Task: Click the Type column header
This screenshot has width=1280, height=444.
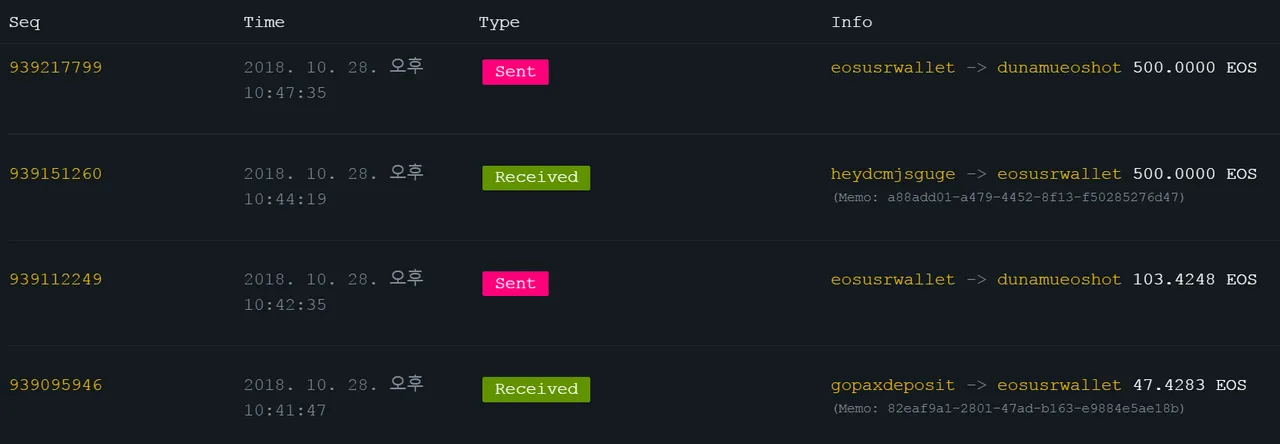Action: pos(499,22)
